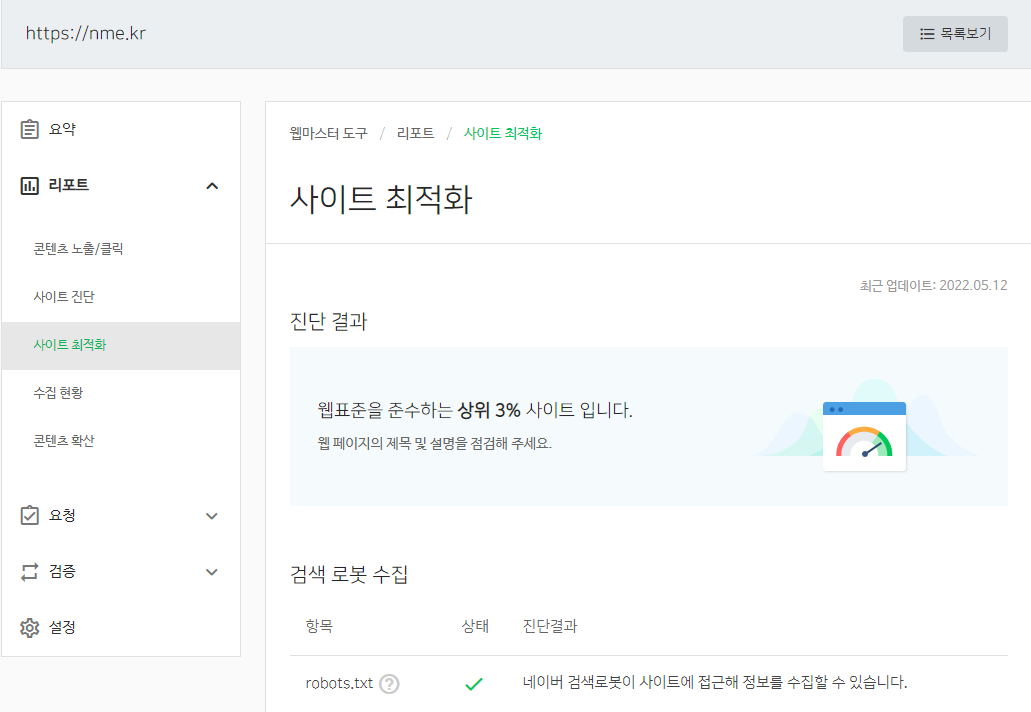Go to 웹마스터 도구 breadcrumb link
1031x712 pixels.
pyautogui.click(x=328, y=133)
